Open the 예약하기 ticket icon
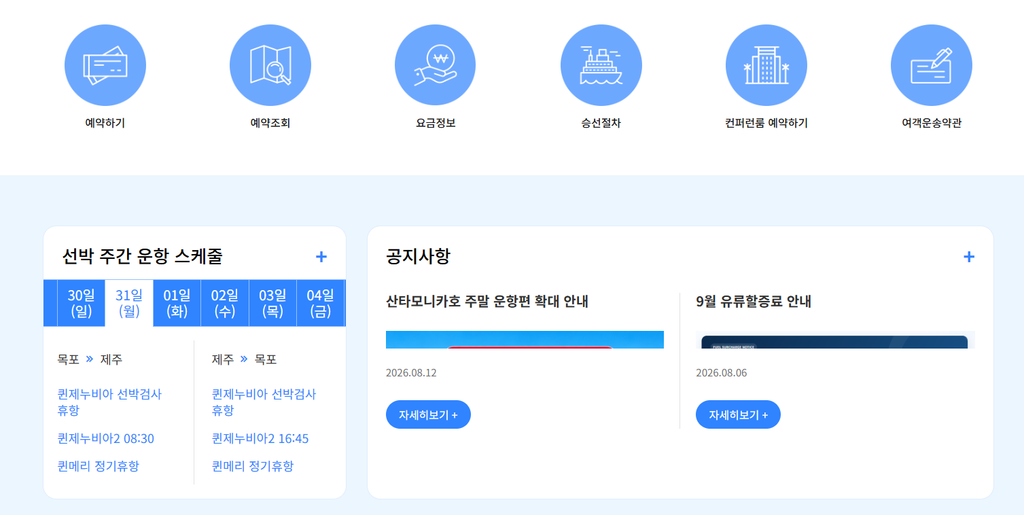Screen dimensions: 1024x515 coord(105,65)
